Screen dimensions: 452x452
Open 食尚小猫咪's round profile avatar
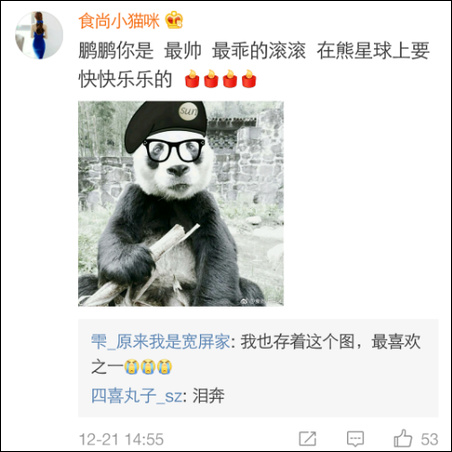(x=39, y=35)
